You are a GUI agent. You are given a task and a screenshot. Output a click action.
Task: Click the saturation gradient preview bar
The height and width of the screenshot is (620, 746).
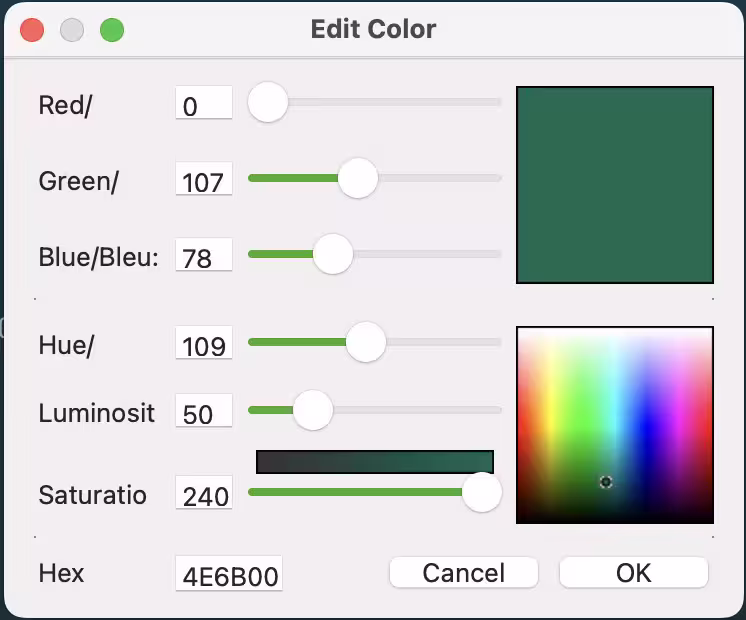[x=375, y=462]
